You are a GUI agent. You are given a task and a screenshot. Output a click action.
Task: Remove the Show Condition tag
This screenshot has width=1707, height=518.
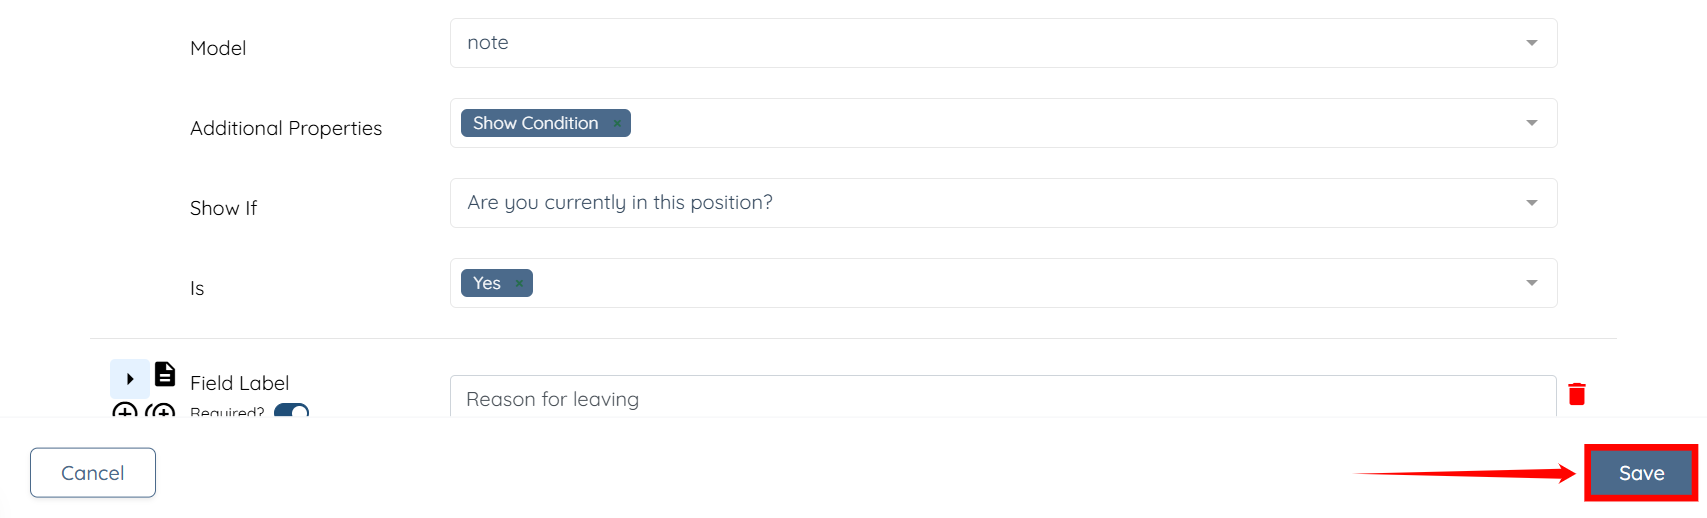617,124
